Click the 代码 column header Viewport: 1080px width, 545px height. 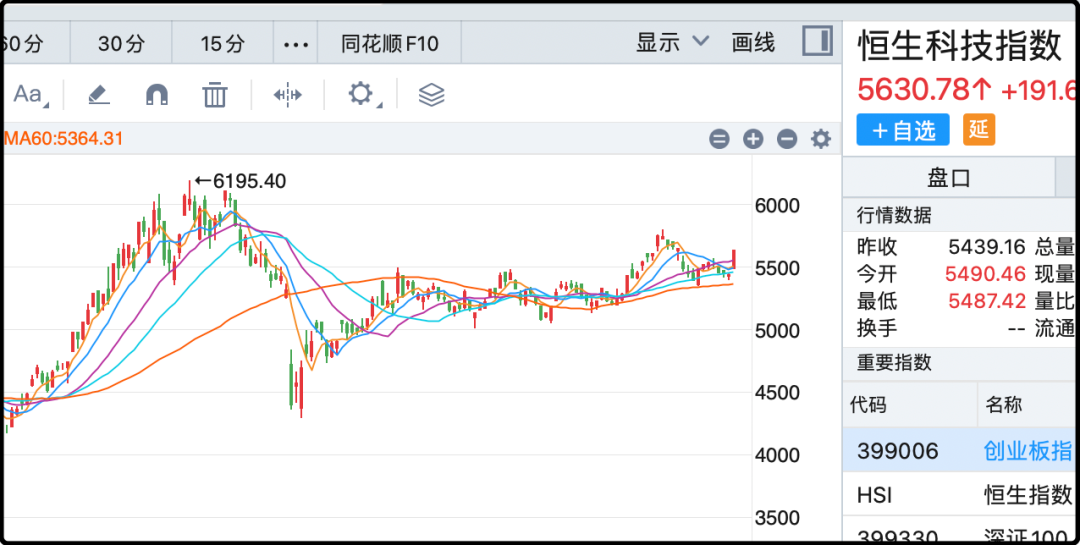click(869, 404)
